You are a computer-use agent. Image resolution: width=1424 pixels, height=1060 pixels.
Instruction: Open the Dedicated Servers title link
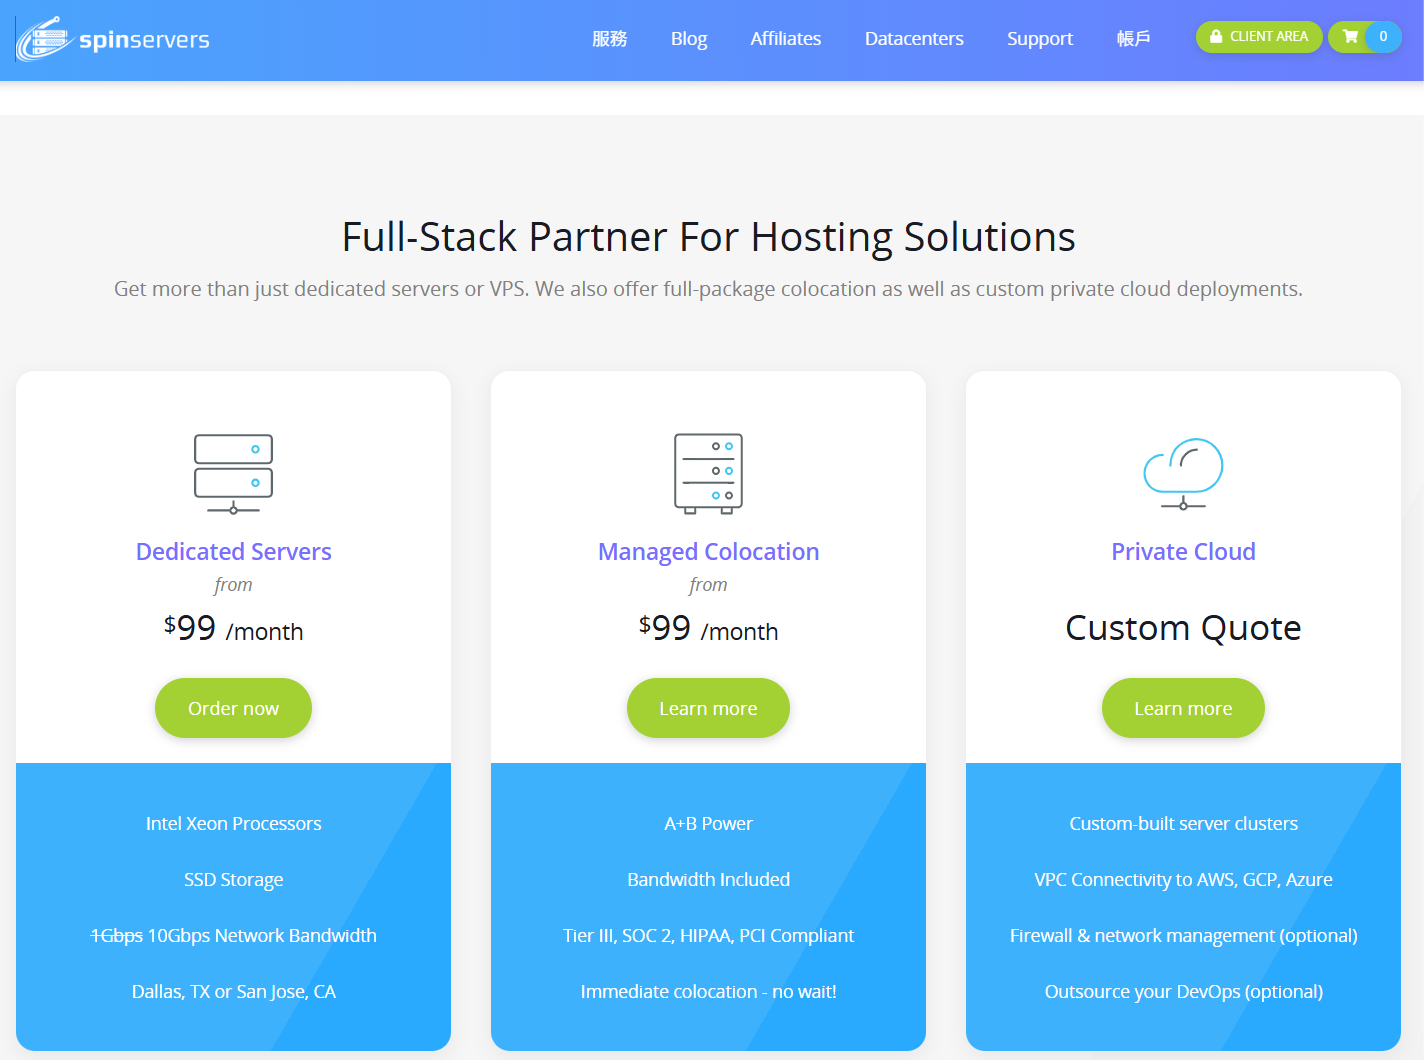pyautogui.click(x=233, y=552)
